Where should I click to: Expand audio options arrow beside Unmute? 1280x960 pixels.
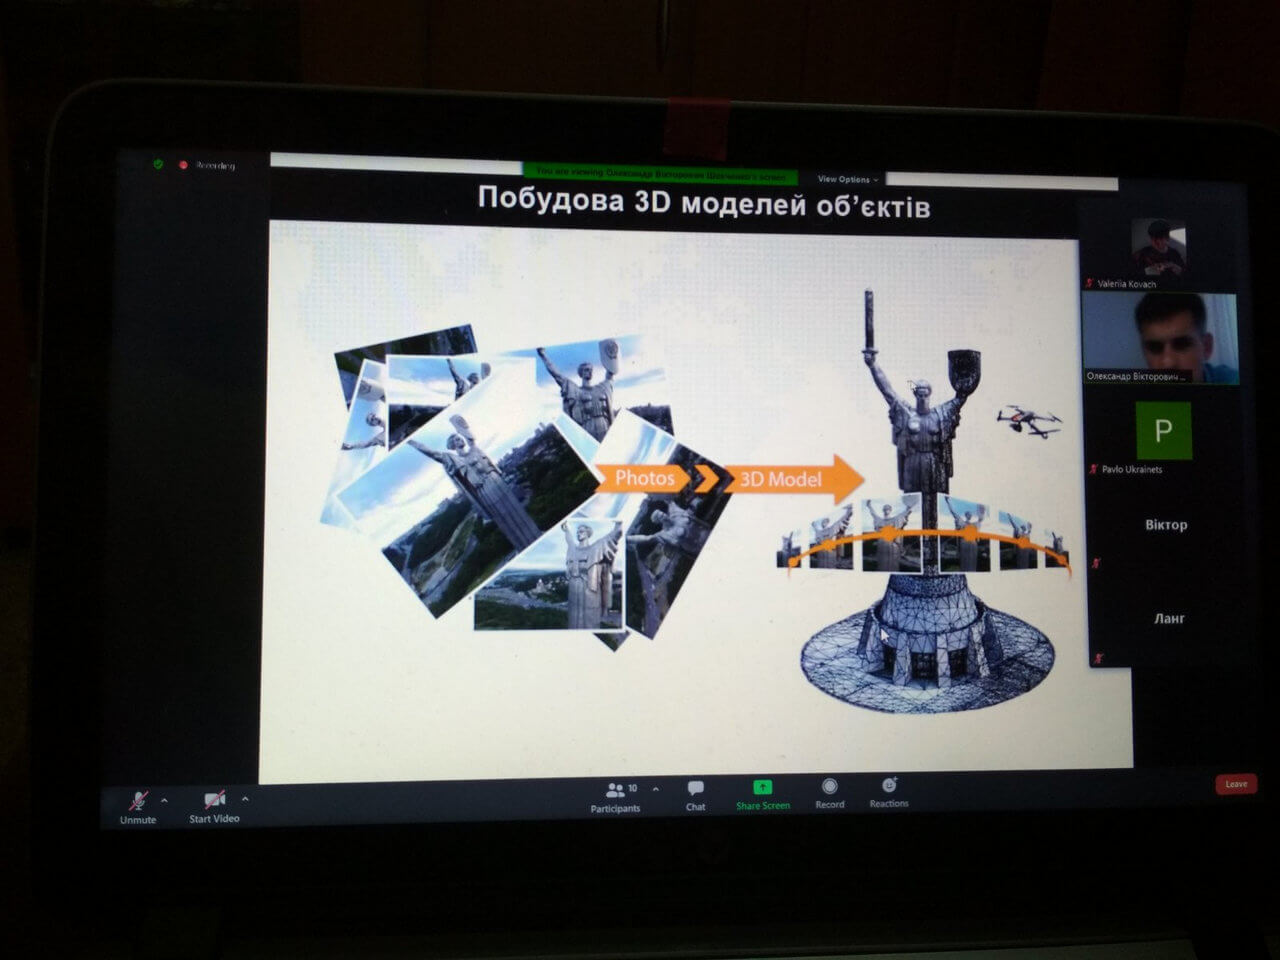(164, 800)
